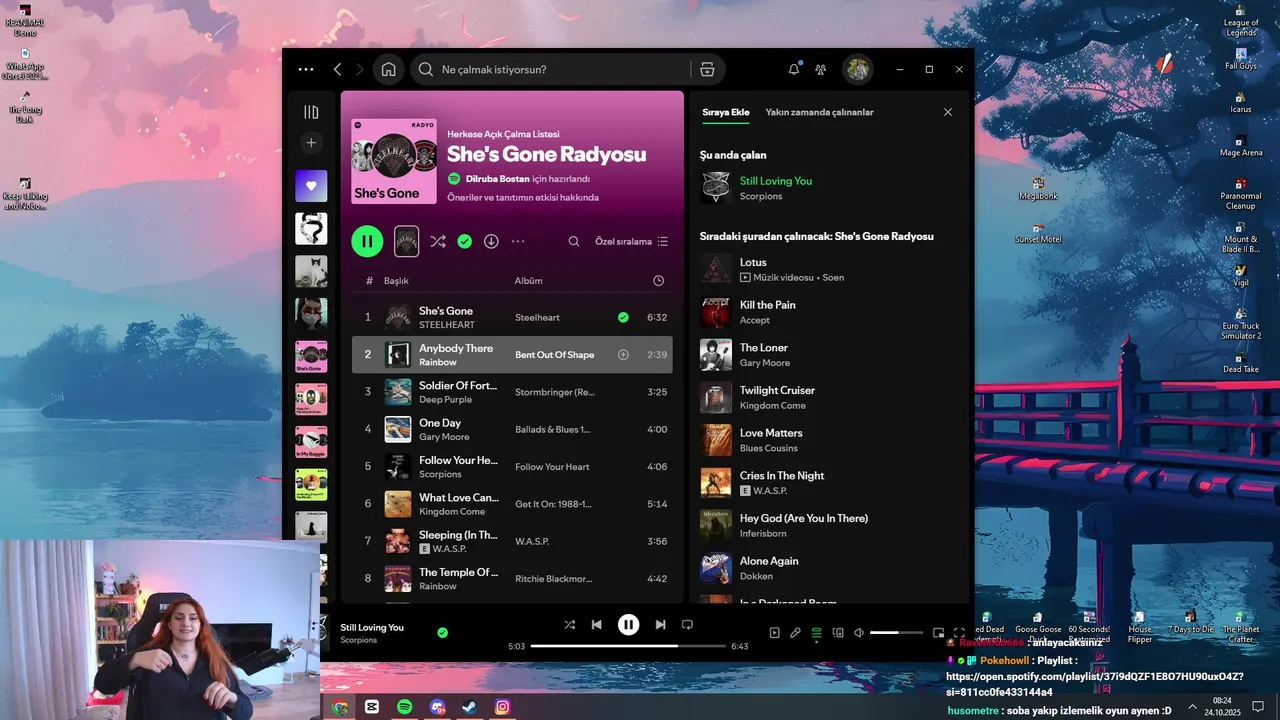Pause playback in the bottom player

(x=628, y=624)
